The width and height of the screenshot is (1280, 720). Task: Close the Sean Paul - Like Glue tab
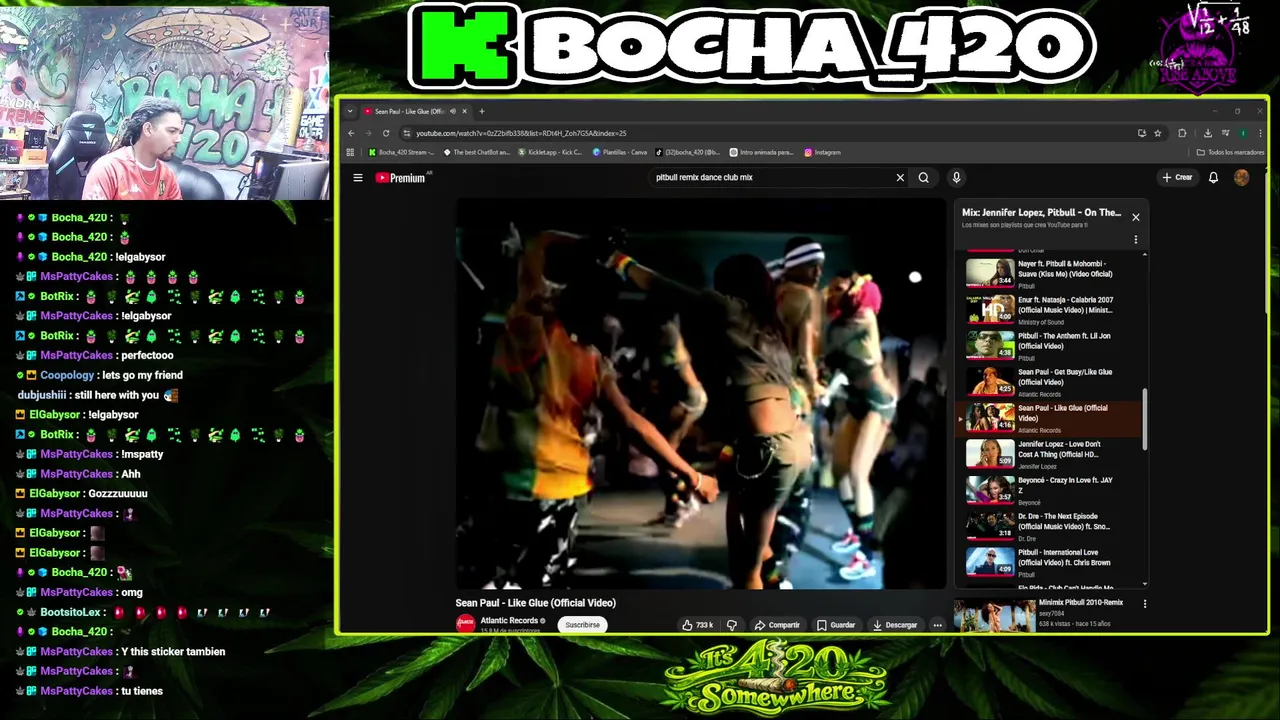click(x=464, y=111)
